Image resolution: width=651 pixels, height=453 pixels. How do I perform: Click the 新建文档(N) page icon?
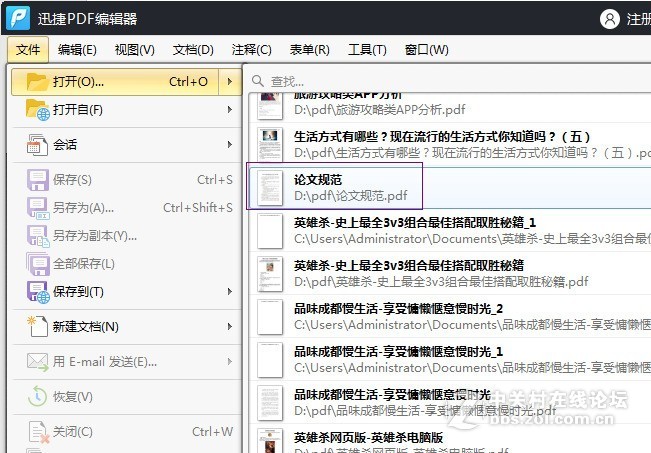point(37,327)
